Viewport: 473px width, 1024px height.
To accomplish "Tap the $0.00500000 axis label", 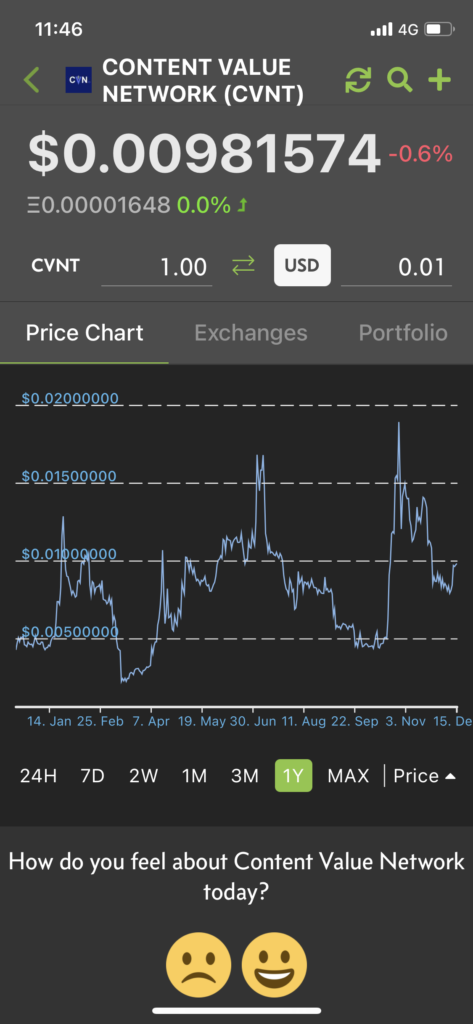I will (x=70, y=632).
